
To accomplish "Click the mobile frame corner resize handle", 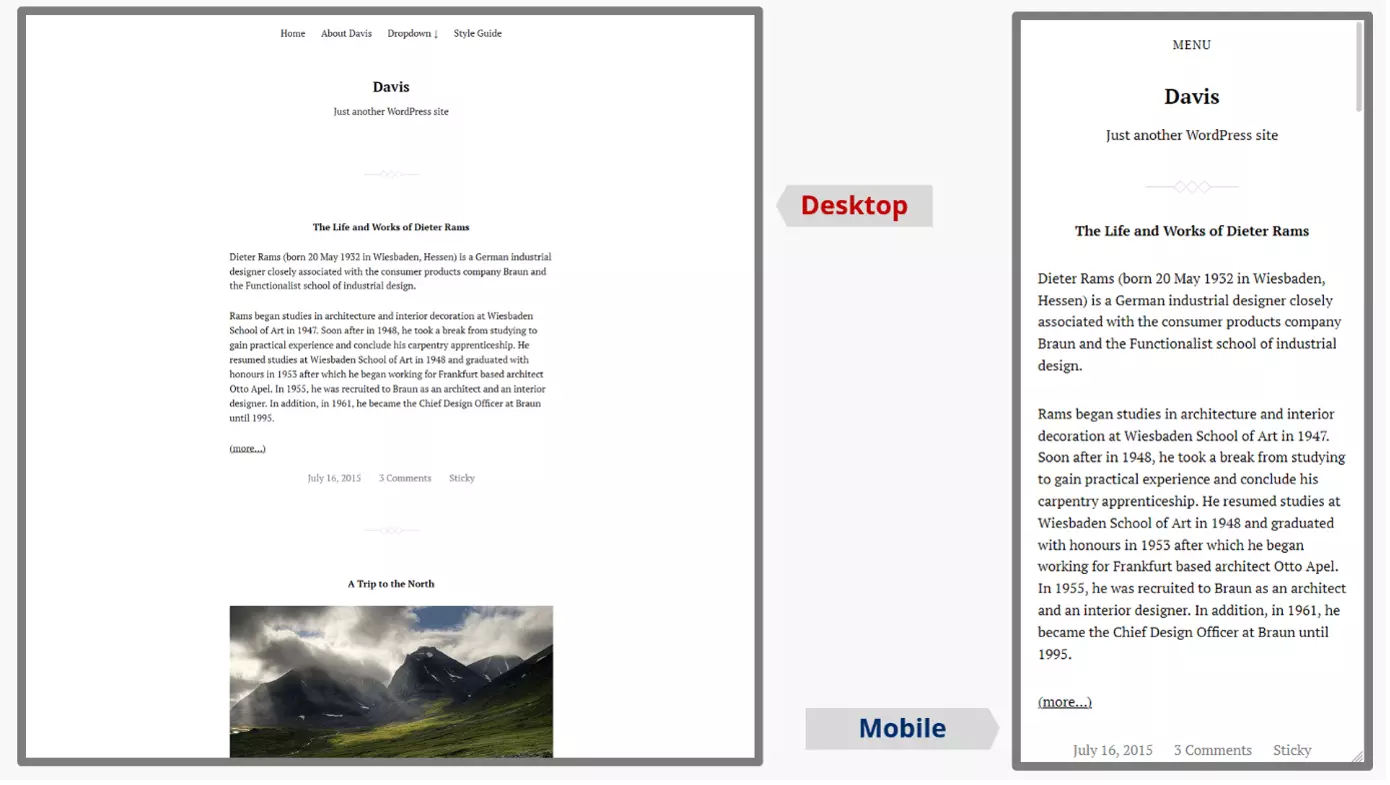I will coord(1357,757).
